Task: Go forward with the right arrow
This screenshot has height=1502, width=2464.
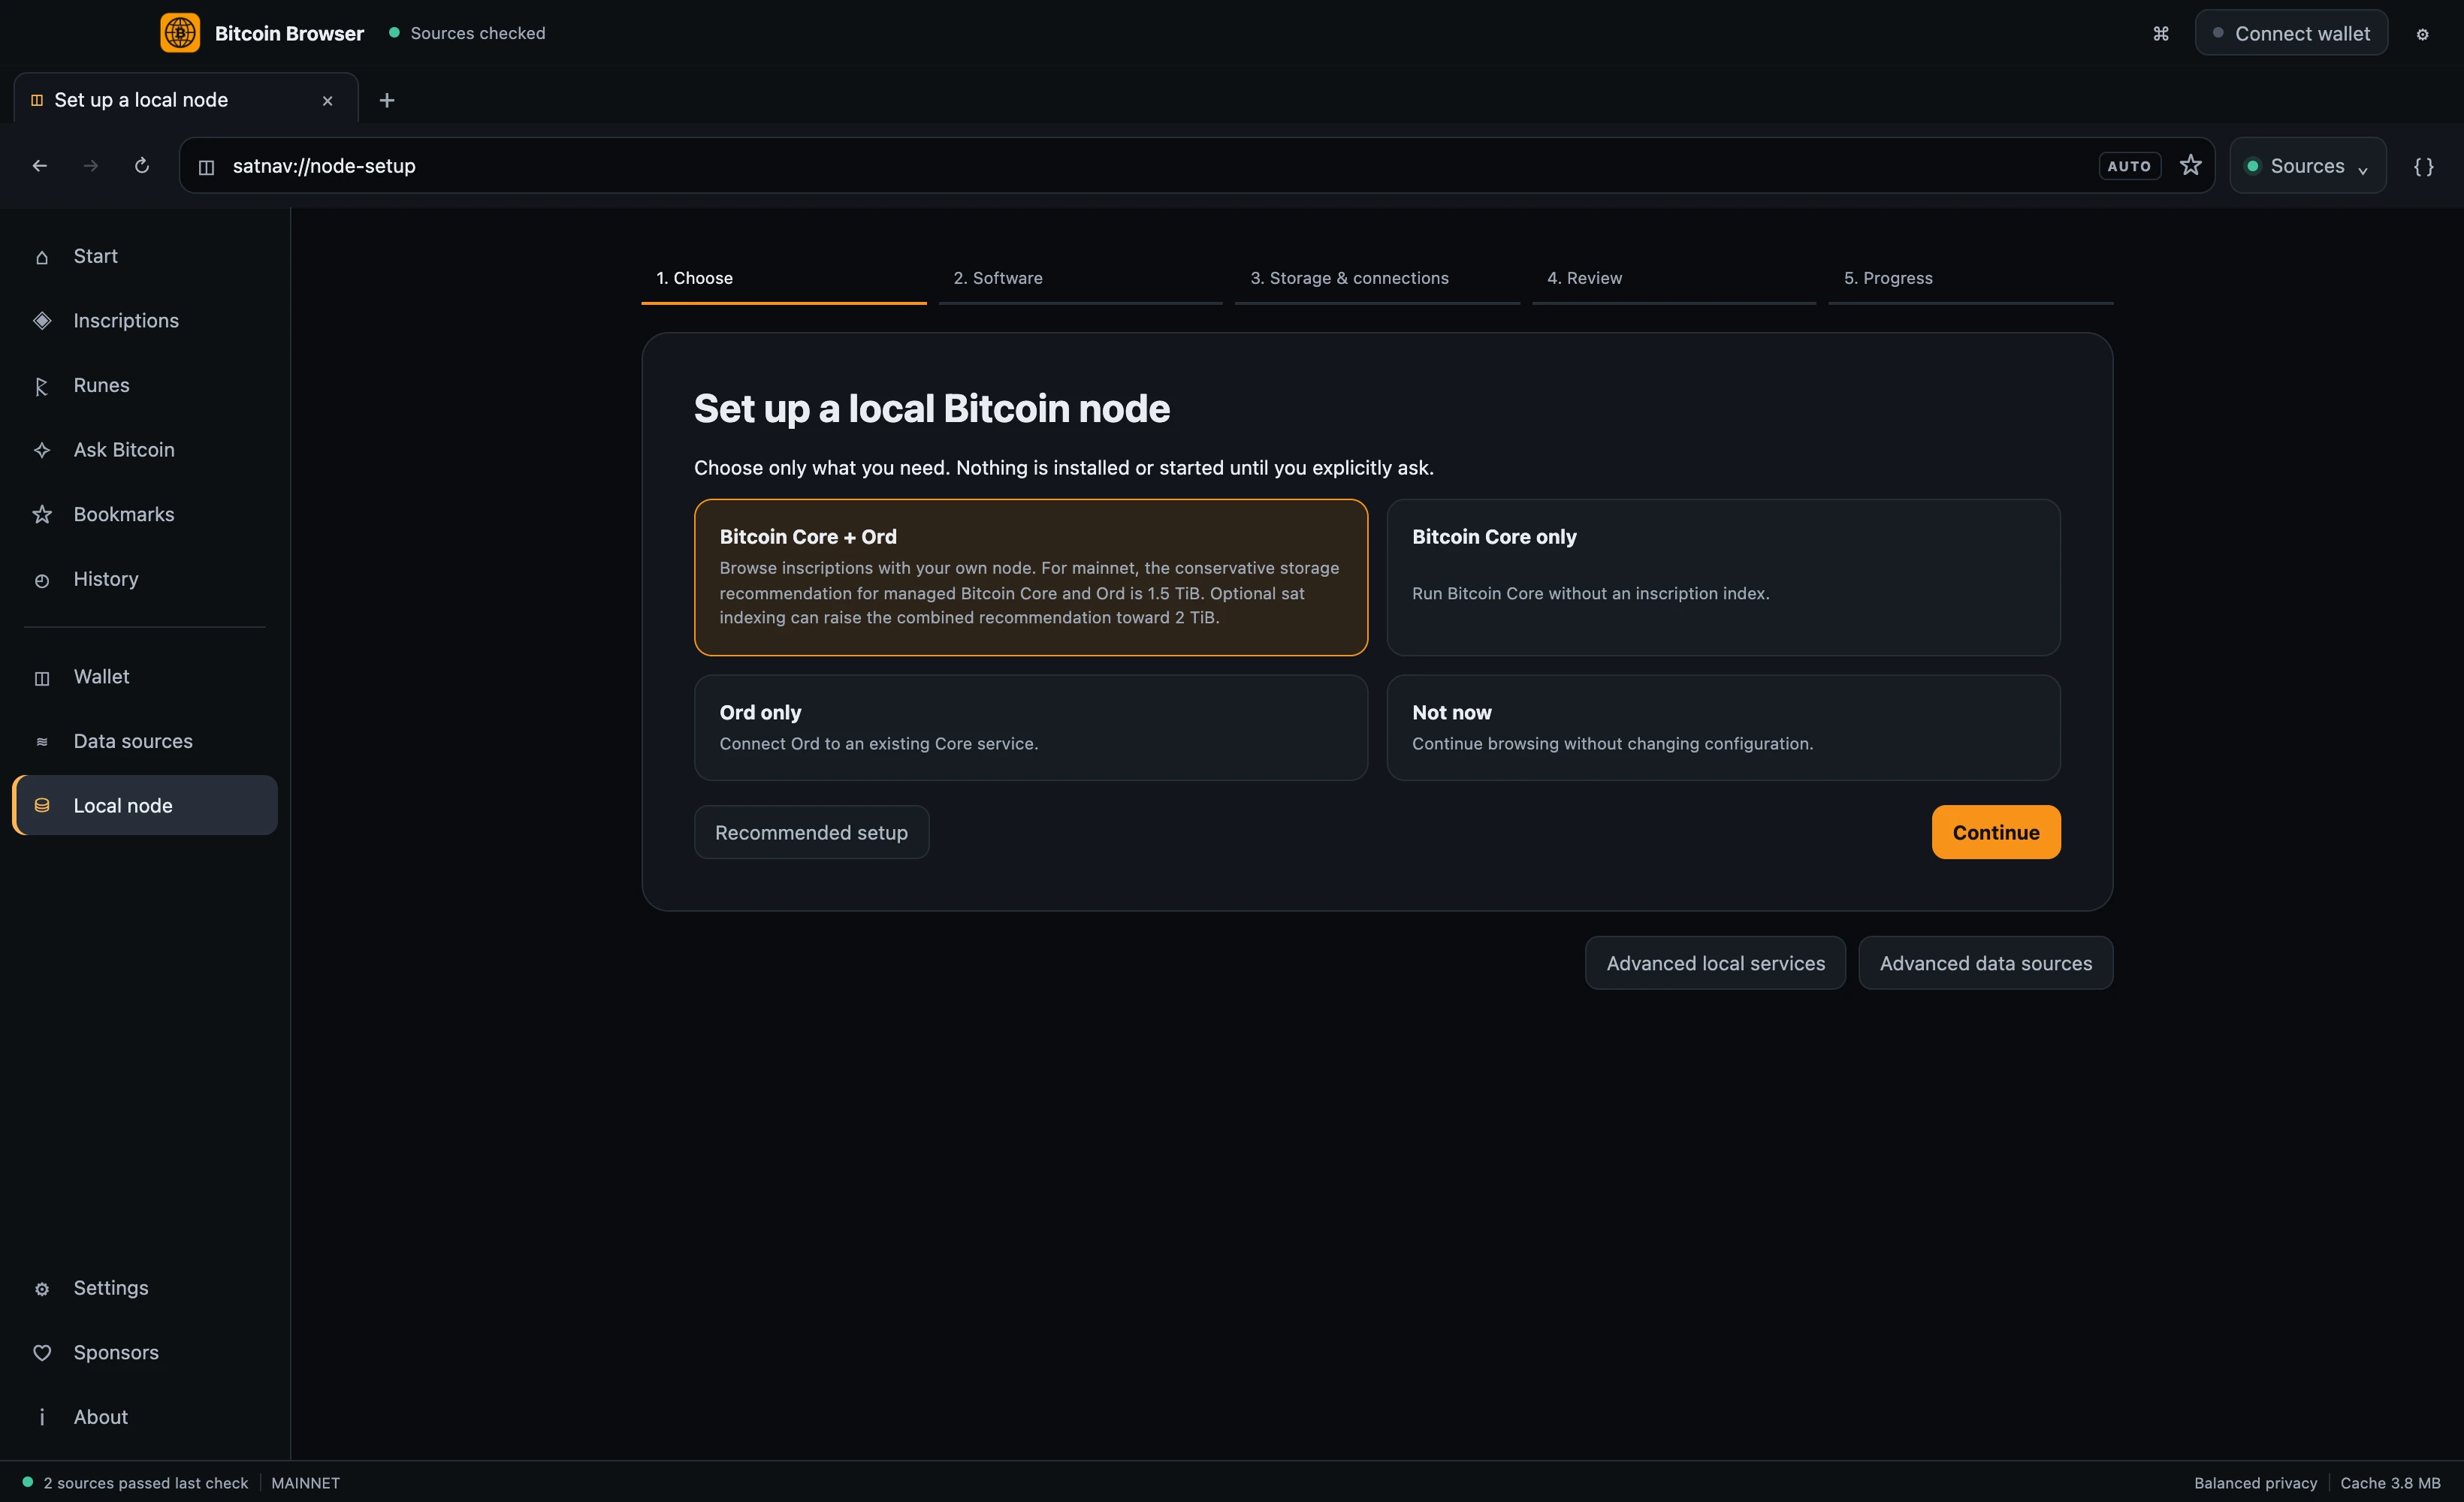Action: pyautogui.click(x=91, y=166)
